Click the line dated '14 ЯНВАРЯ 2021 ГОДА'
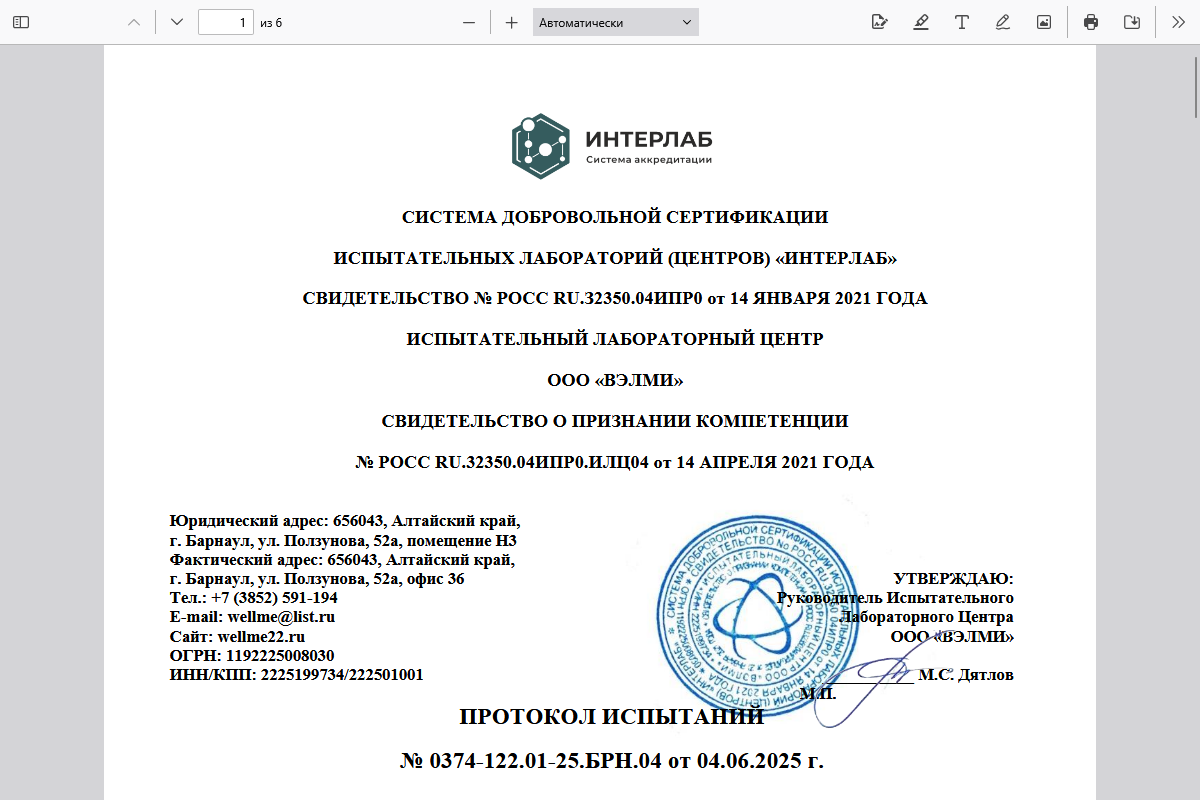1200x800 pixels. point(615,298)
